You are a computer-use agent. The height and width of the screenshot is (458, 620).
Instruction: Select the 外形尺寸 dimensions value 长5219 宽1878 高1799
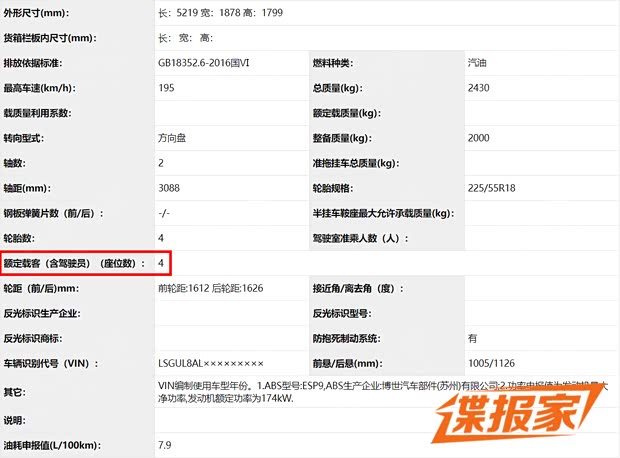[x=225, y=14]
